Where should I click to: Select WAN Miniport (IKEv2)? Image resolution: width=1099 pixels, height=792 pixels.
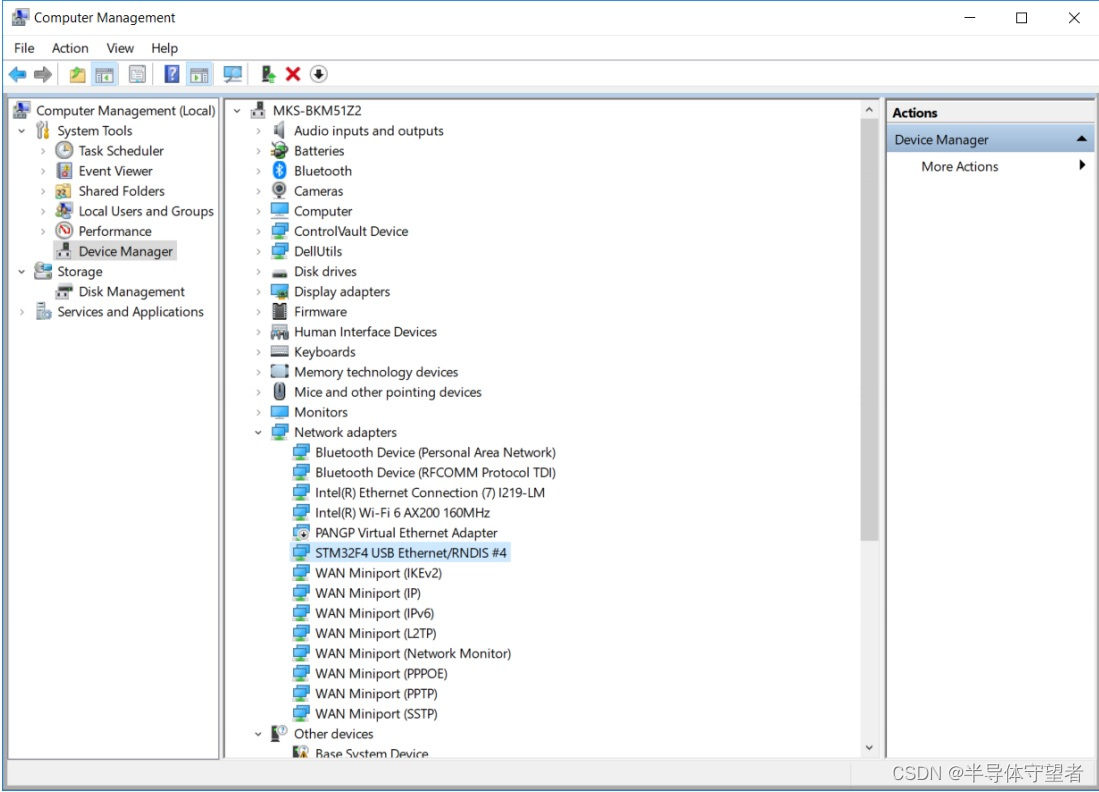pyautogui.click(x=378, y=573)
